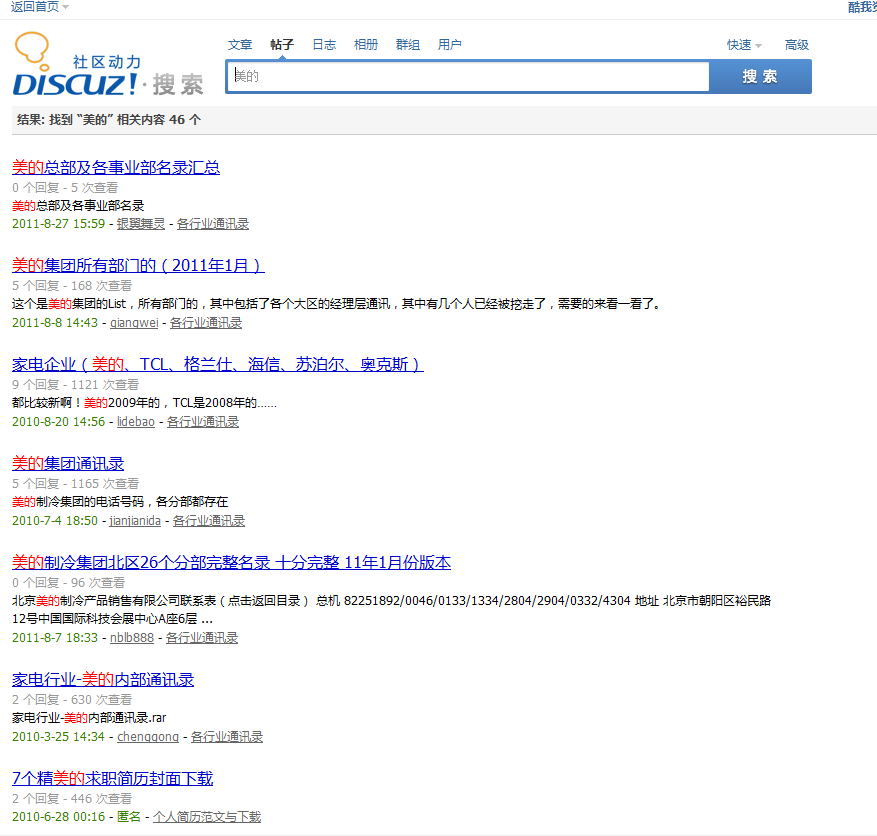The height and width of the screenshot is (836, 877).
Task: Open 各行业通讯录 forum beside jianjianida
Action: click(209, 521)
